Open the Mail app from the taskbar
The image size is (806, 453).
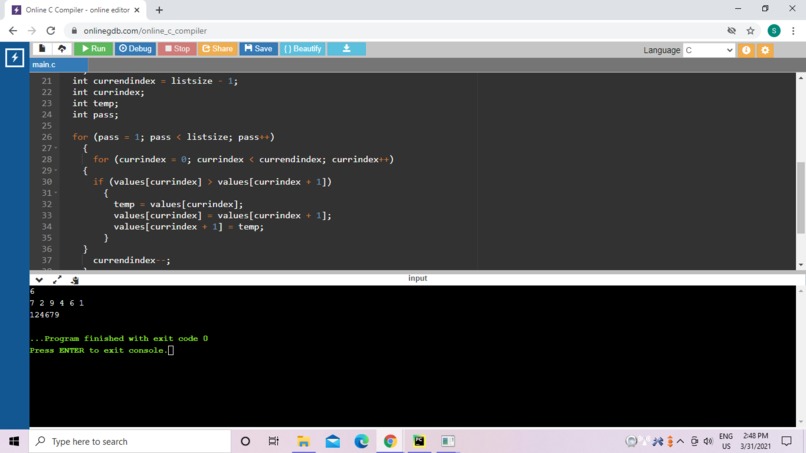333,441
